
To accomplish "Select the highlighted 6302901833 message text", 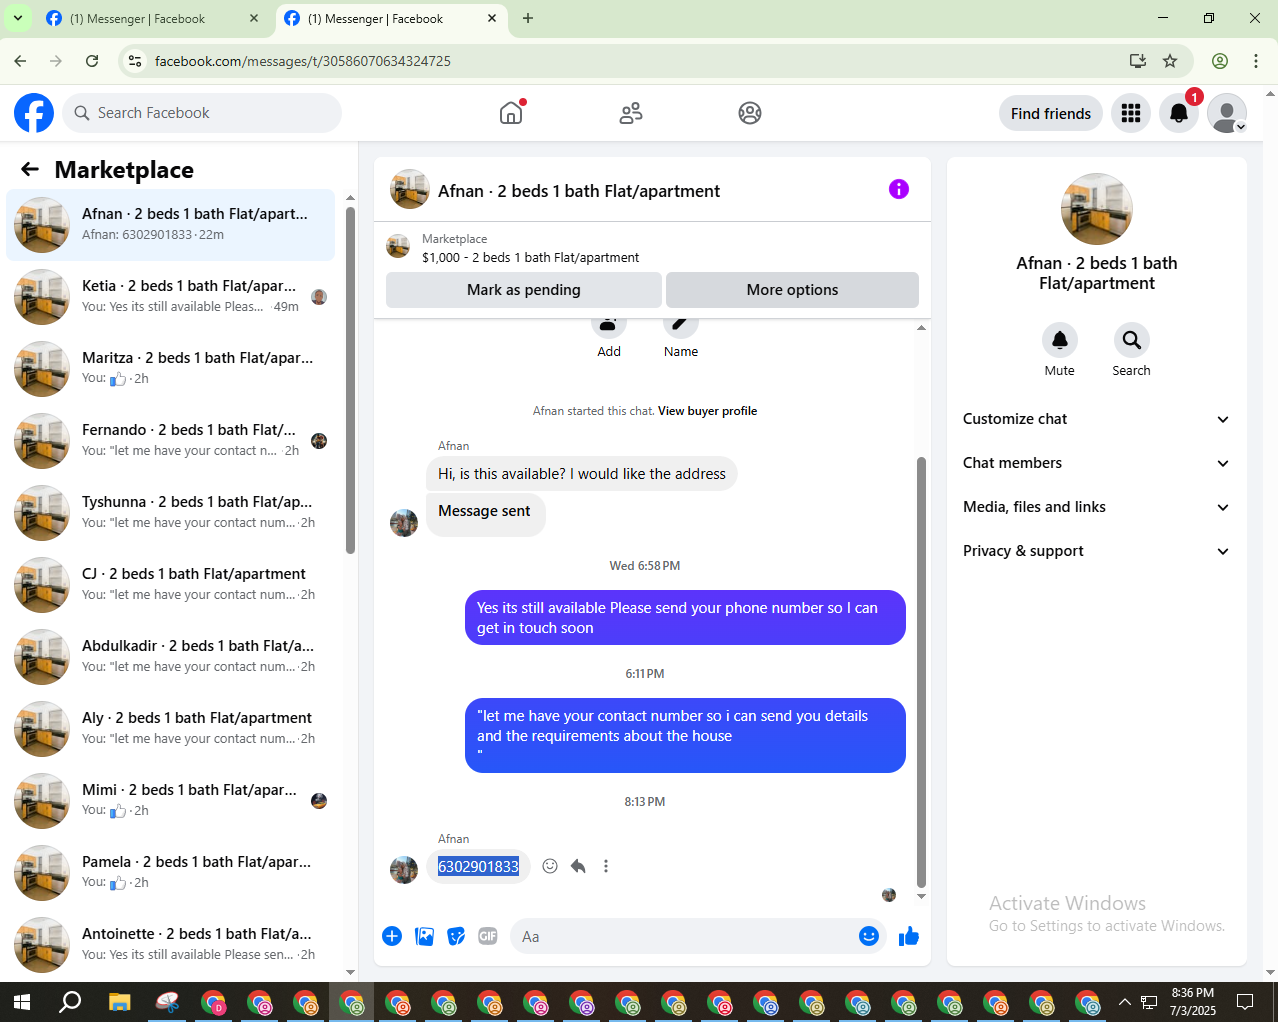I will (x=478, y=866).
